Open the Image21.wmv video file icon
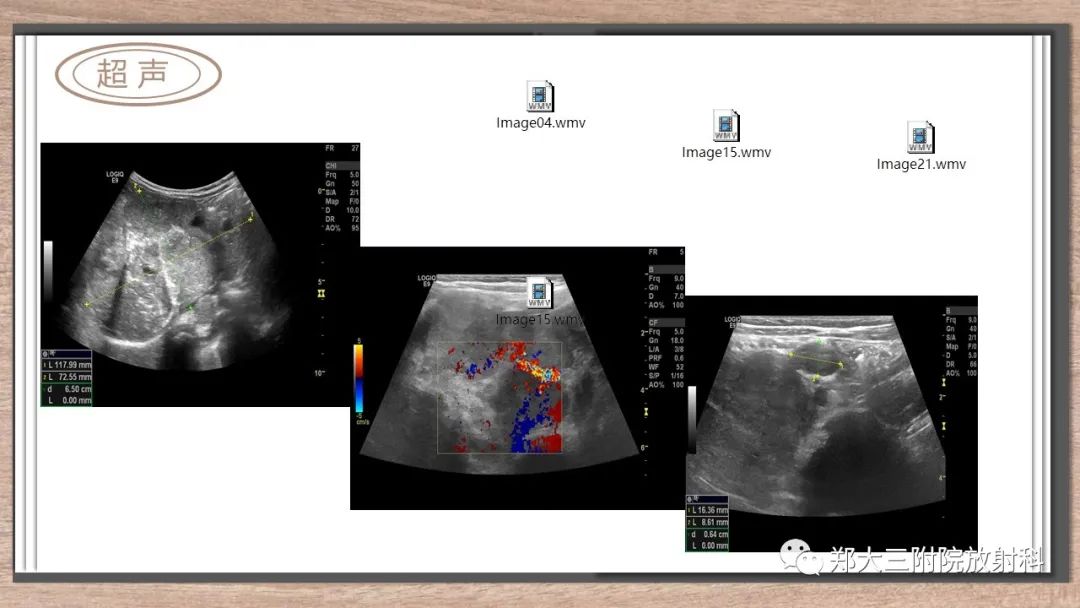The width and height of the screenshot is (1080, 608). pos(920,138)
